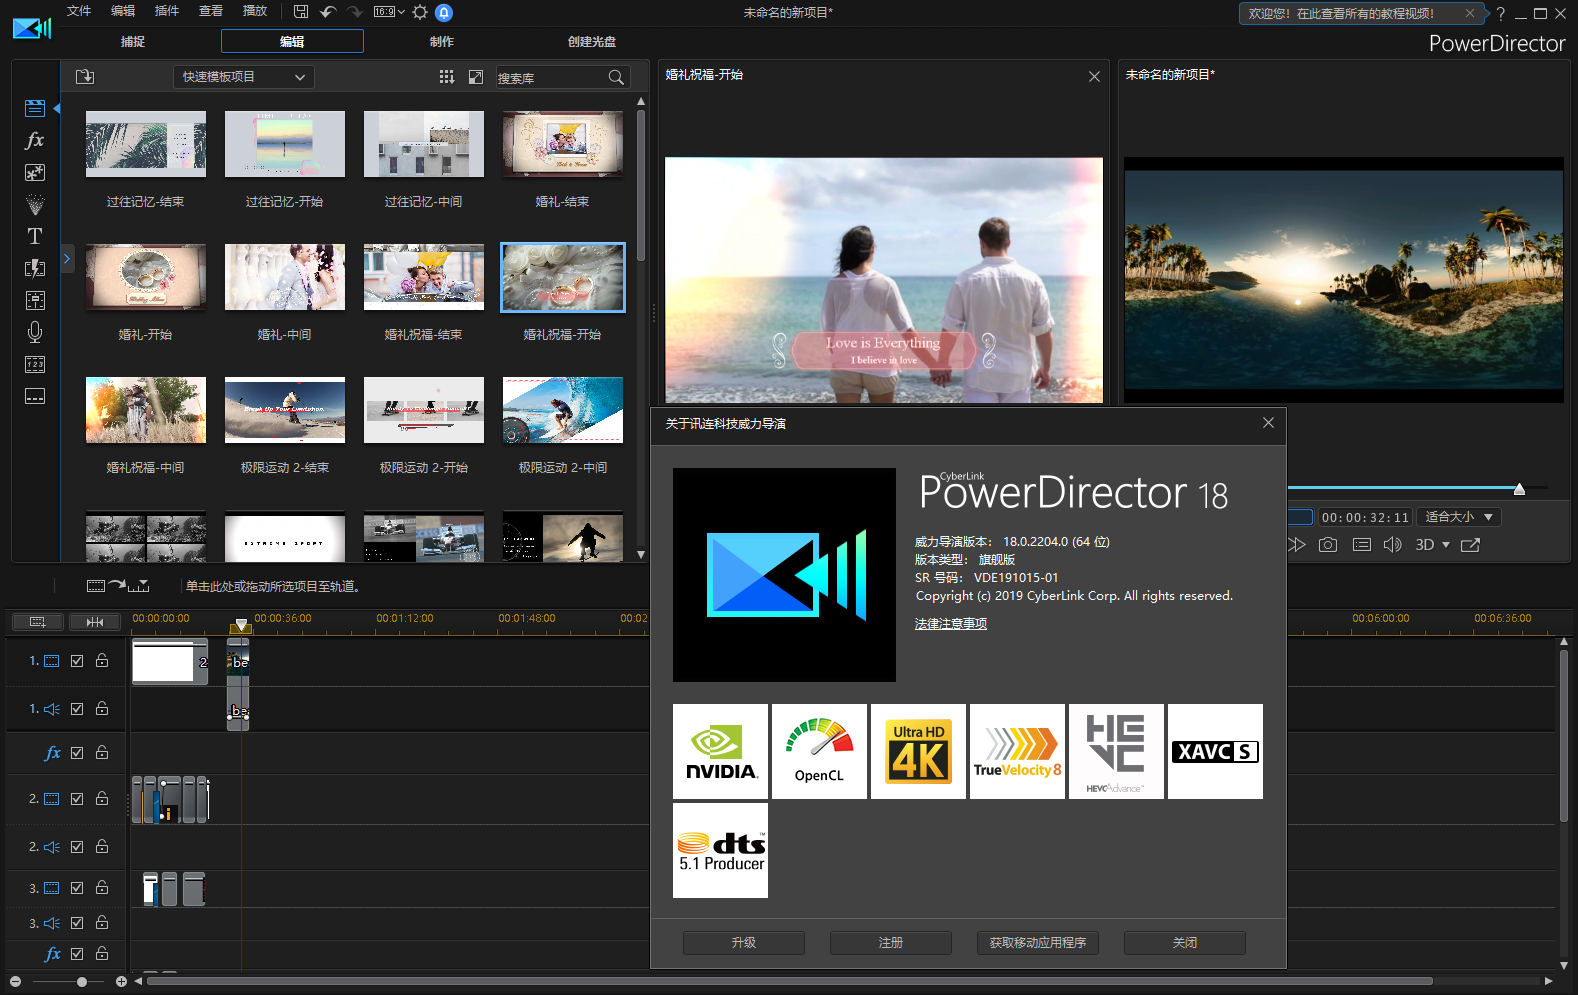
Task: Undock the preview window icon
Action: click(1470, 545)
